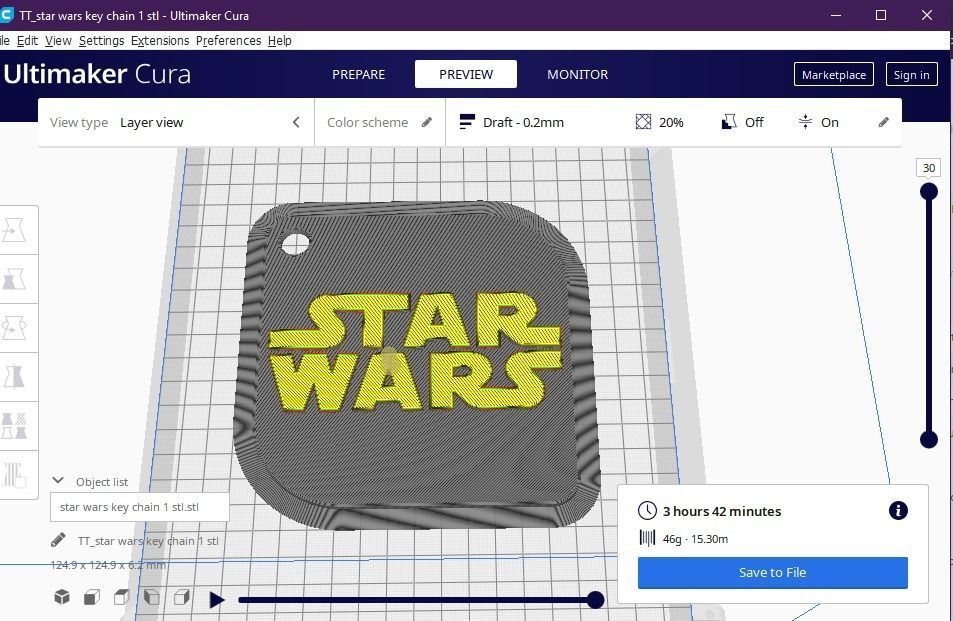Viewport: 953px width, 621px height.
Task: Click the Sign in button
Action: tap(911, 75)
